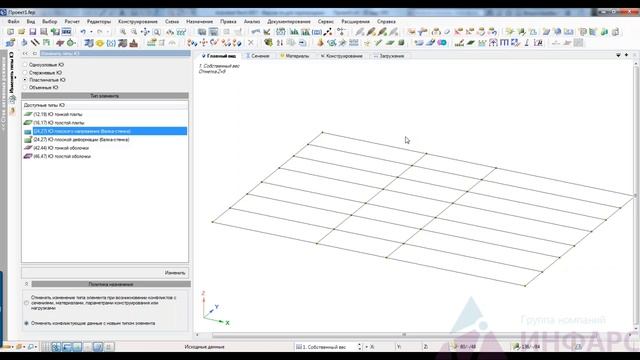640x360 pixels.
Task: Click the yellow ring toolbar icon
Action: 100,43
